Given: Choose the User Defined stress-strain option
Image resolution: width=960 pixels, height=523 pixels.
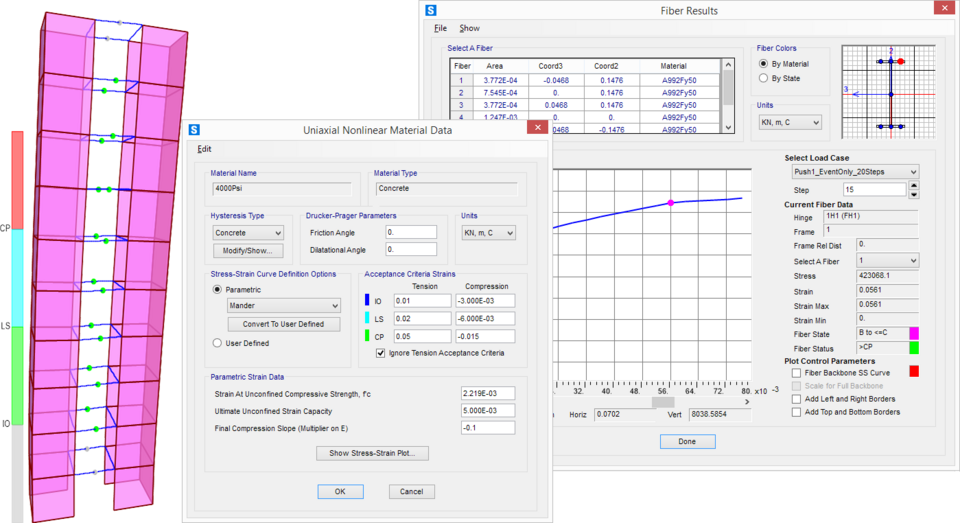Looking at the screenshot, I should click(x=218, y=343).
